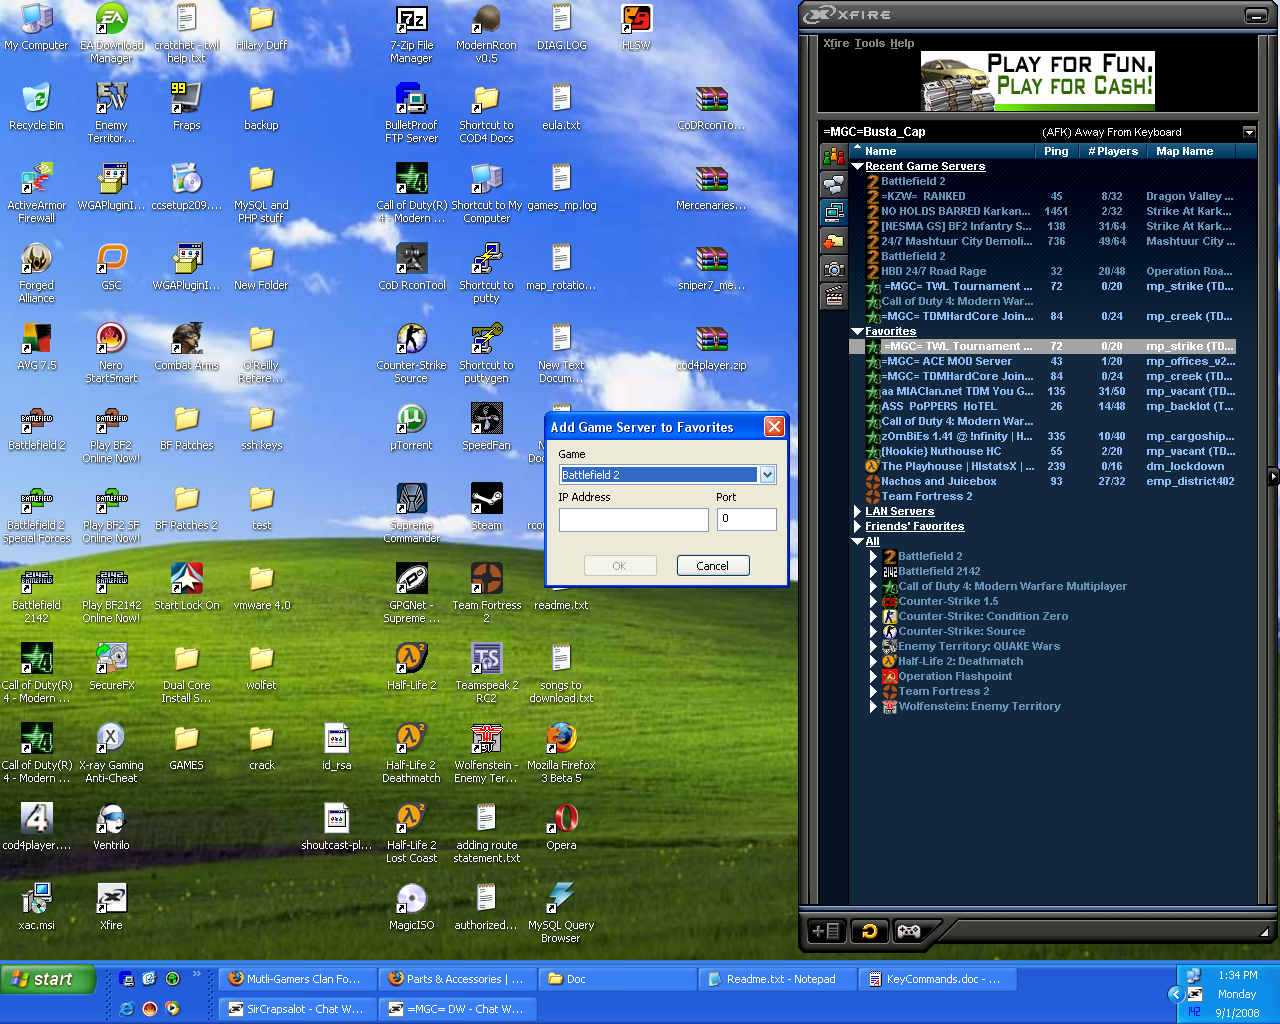Open the Ventrilo desktop icon
The height and width of the screenshot is (1024, 1280).
pyautogui.click(x=111, y=827)
